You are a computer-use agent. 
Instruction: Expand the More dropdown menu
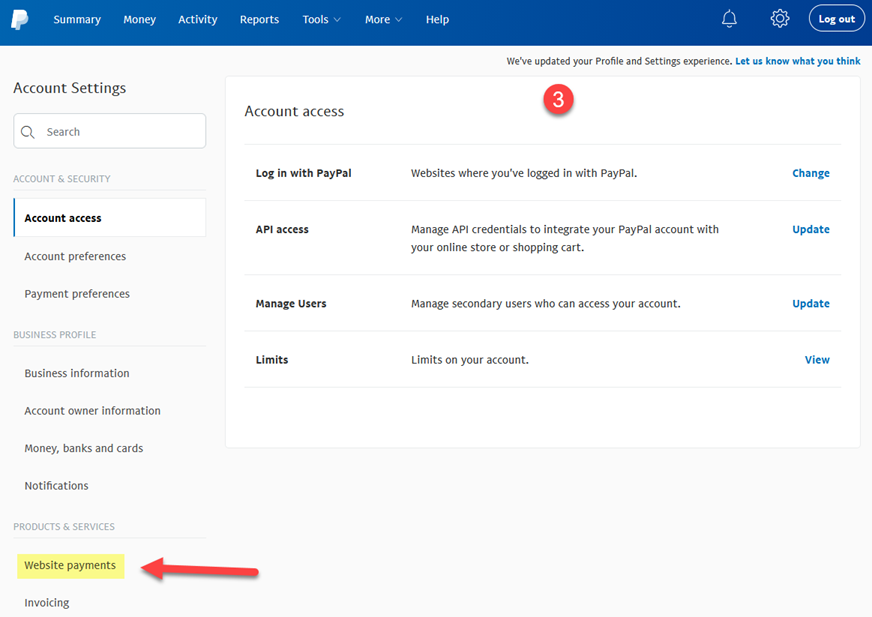pyautogui.click(x=383, y=19)
